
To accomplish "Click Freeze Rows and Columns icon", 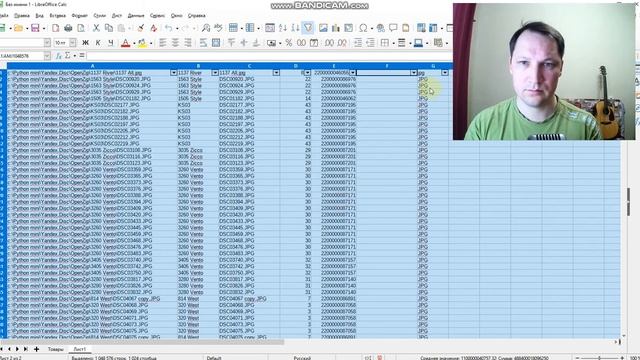I will pyautogui.click(x=433, y=28).
